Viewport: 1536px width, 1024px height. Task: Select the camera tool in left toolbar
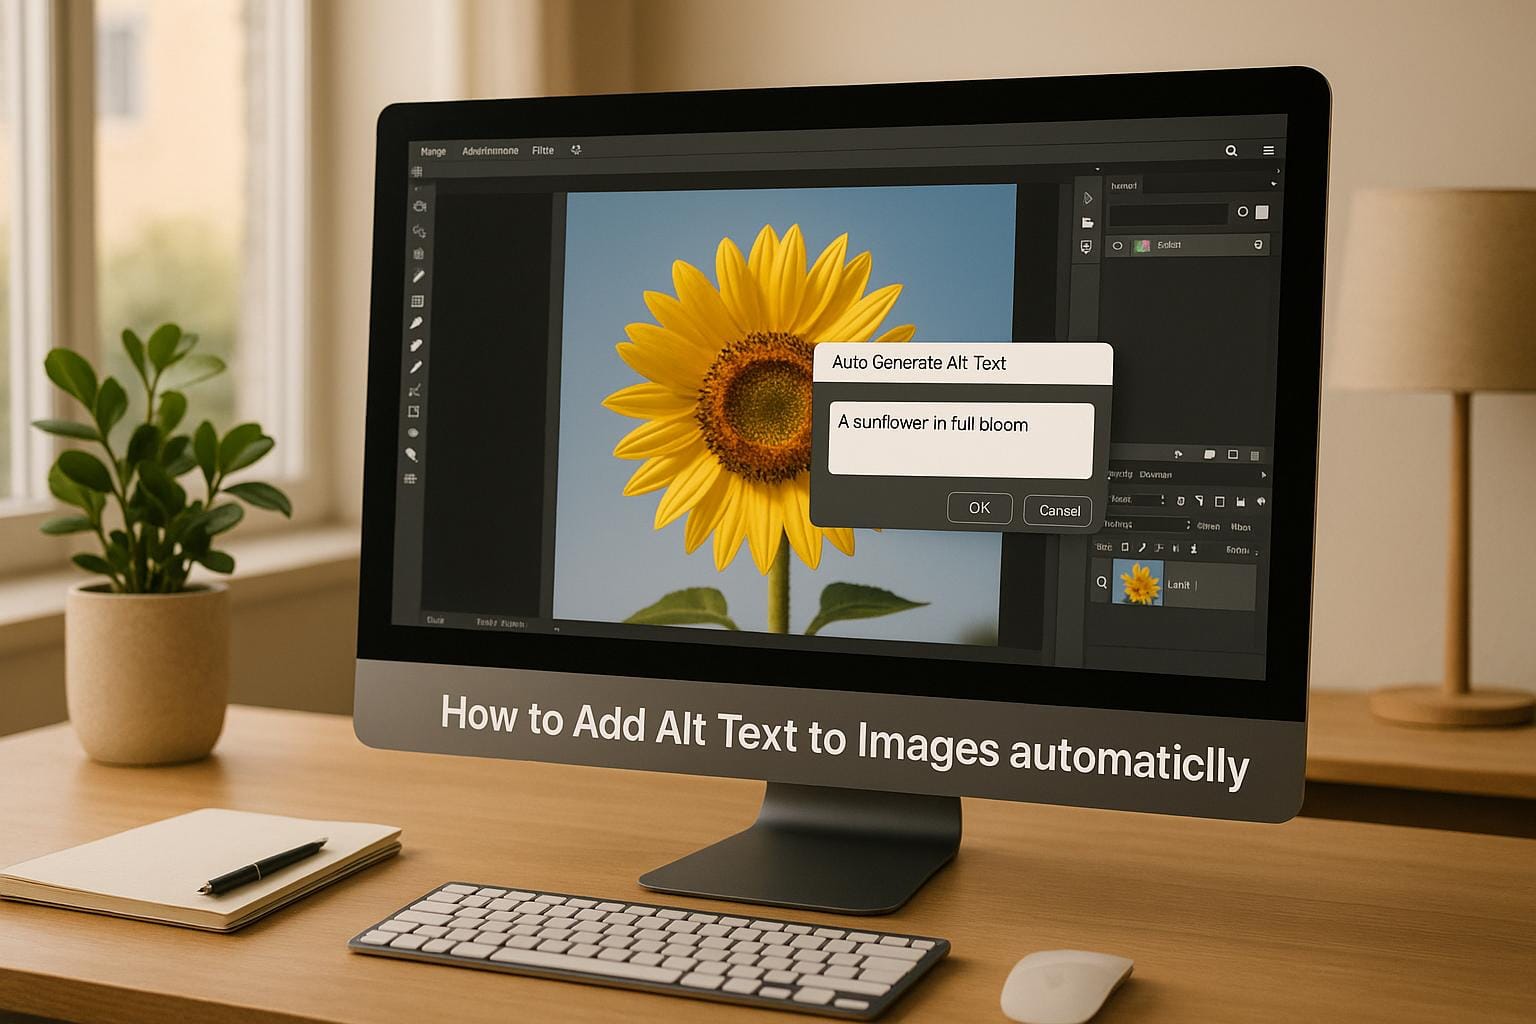click(419, 206)
